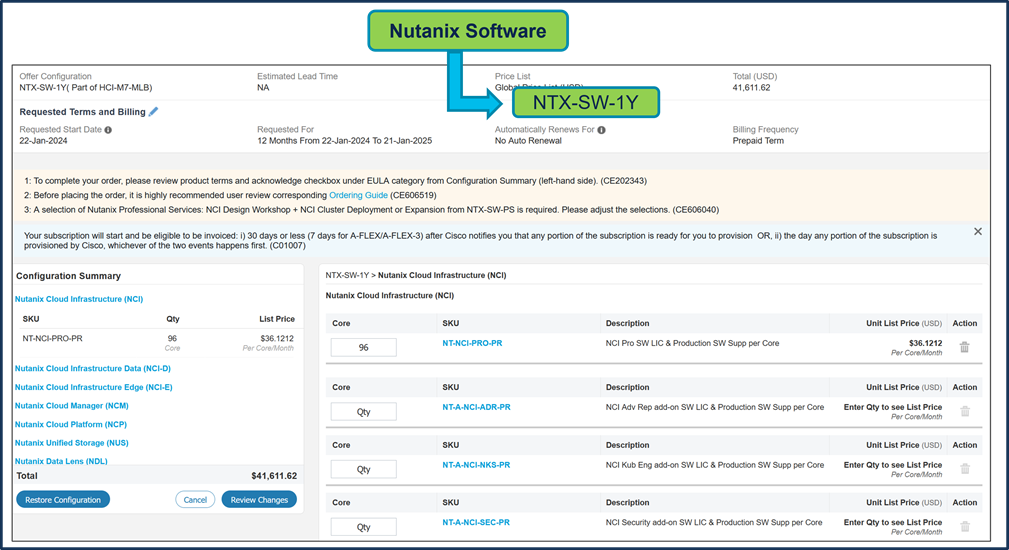Open info icon beside Automatically Renews For

tap(601, 130)
